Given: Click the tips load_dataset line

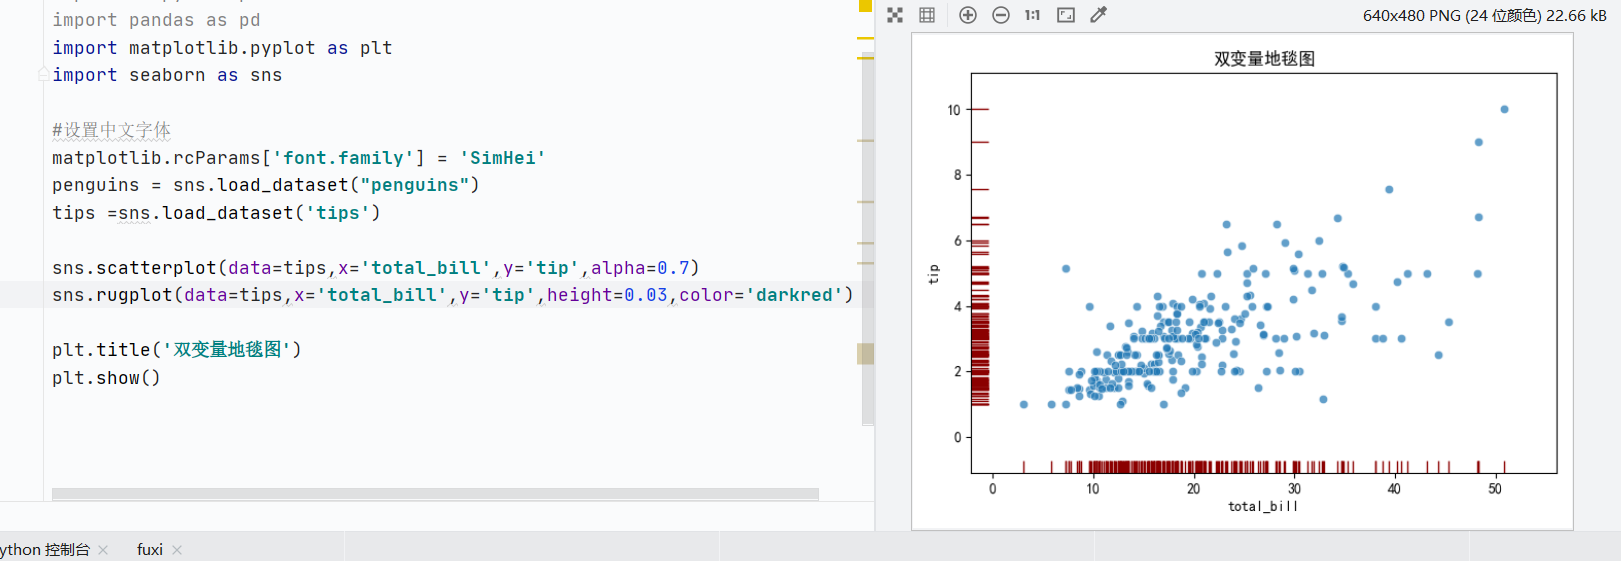Looking at the screenshot, I should pyautogui.click(x=216, y=213).
